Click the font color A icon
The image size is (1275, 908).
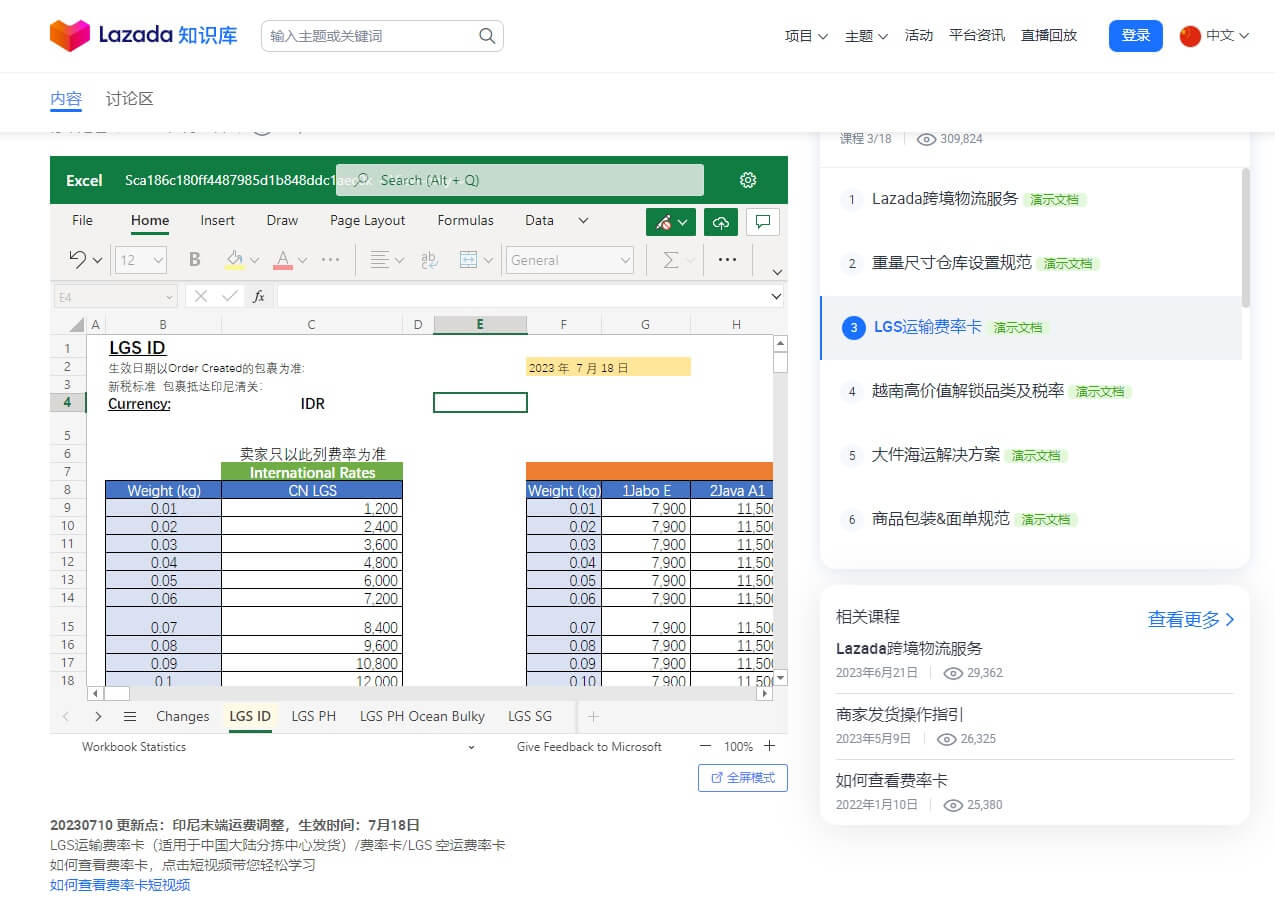point(283,260)
